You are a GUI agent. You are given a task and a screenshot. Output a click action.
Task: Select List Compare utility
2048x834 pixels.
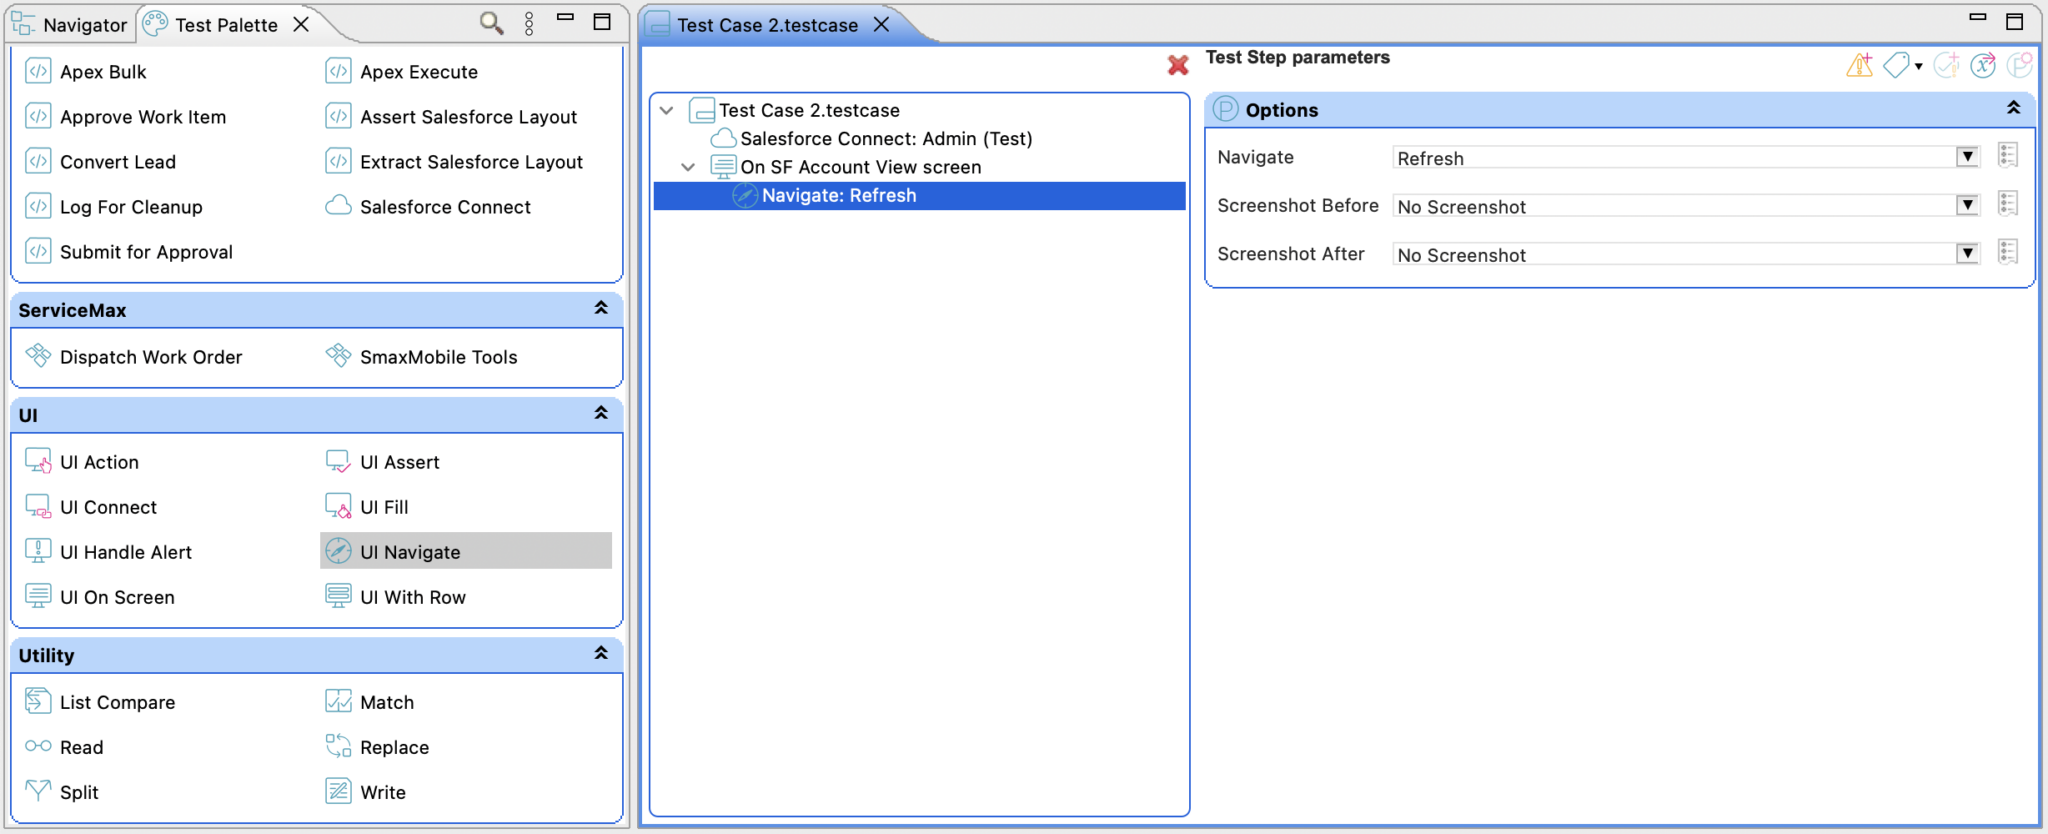coord(100,702)
